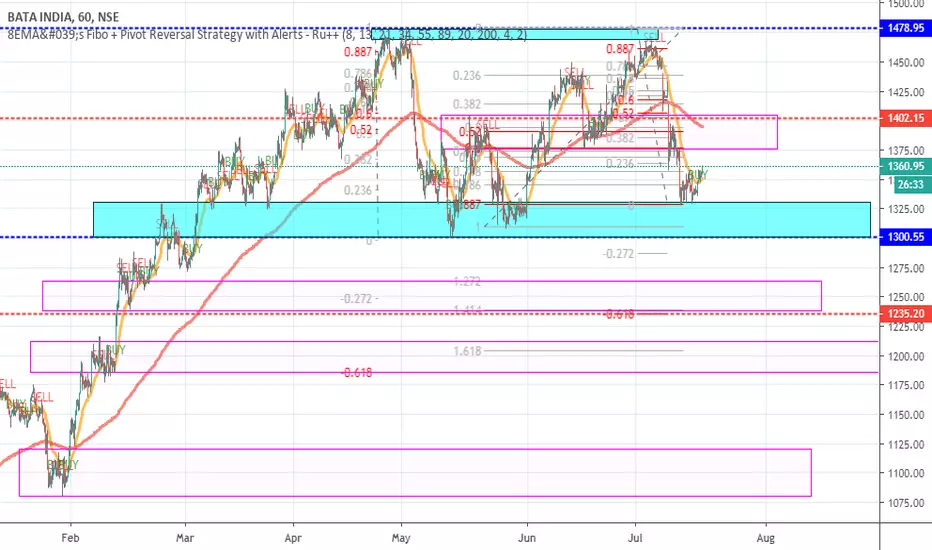Viewport: 932px width, 550px height.
Task: Select the magenta rectangle containing the 1.618 label
Action: (455, 357)
